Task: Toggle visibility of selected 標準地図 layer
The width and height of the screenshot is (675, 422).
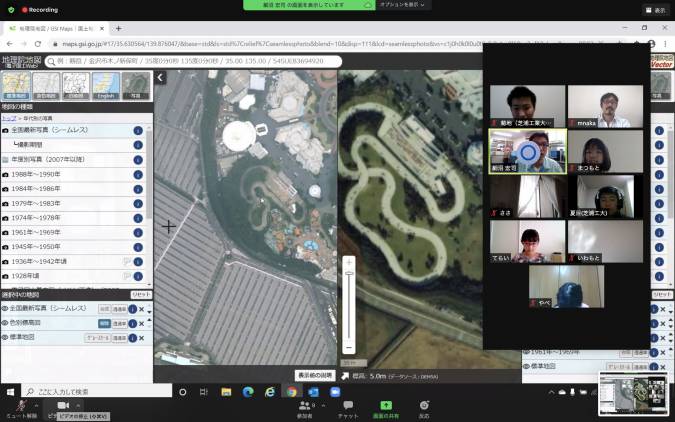Action: [5, 337]
